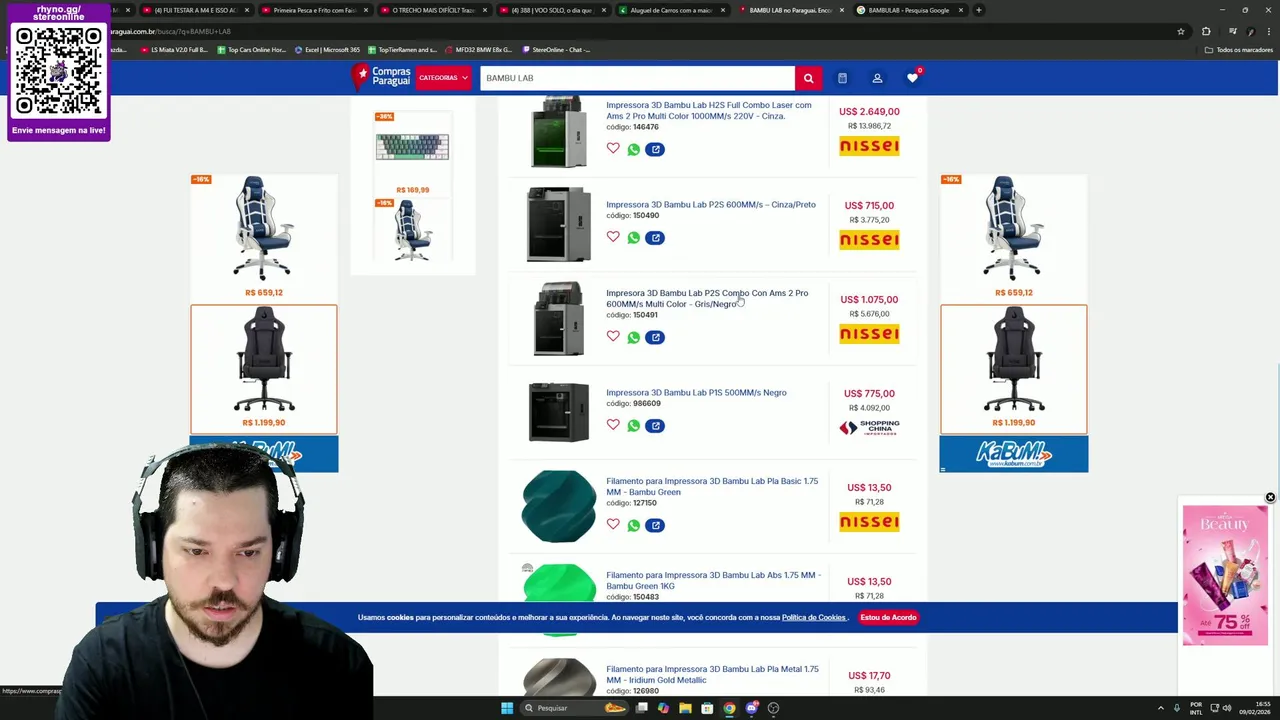
Task: Open 'Abs 1.75 MM - Bambu Green 1KG' link
Action: coord(713,580)
